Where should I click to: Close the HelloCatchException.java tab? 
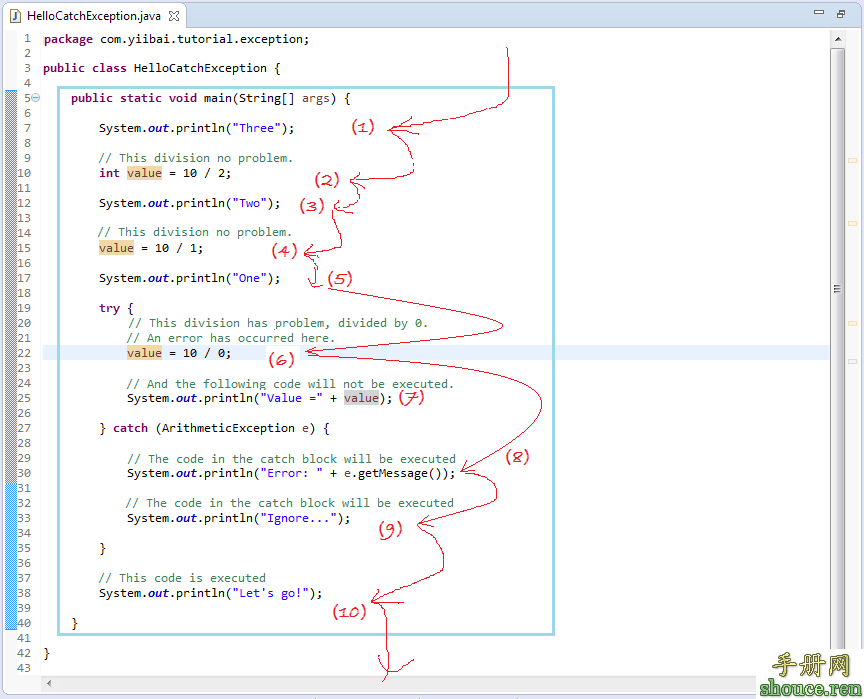coord(174,16)
